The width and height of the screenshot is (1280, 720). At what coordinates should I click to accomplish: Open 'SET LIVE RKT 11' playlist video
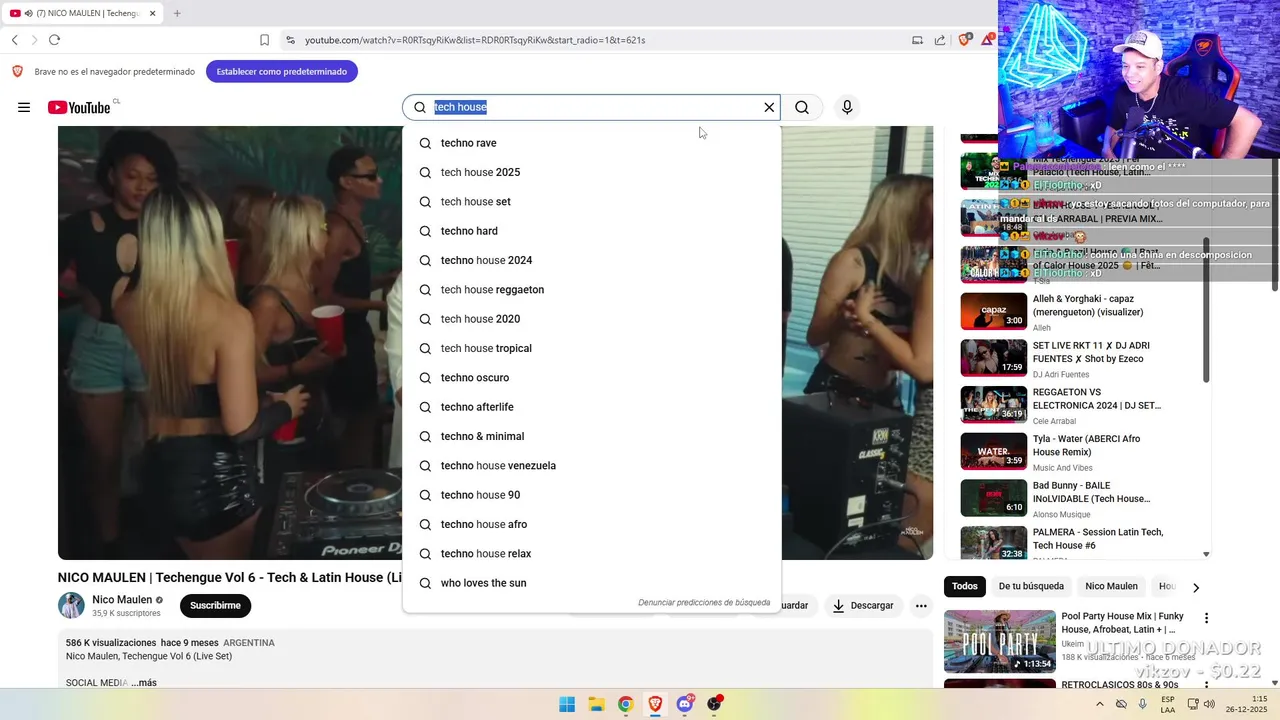coord(1080,358)
